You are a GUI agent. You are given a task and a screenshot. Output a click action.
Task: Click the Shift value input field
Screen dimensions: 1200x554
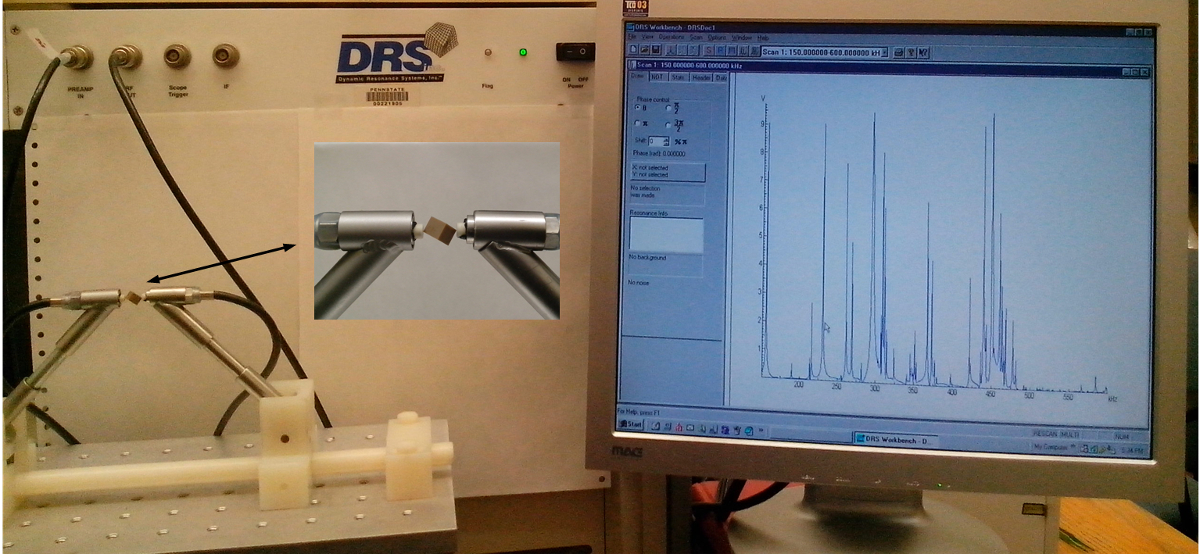655,141
